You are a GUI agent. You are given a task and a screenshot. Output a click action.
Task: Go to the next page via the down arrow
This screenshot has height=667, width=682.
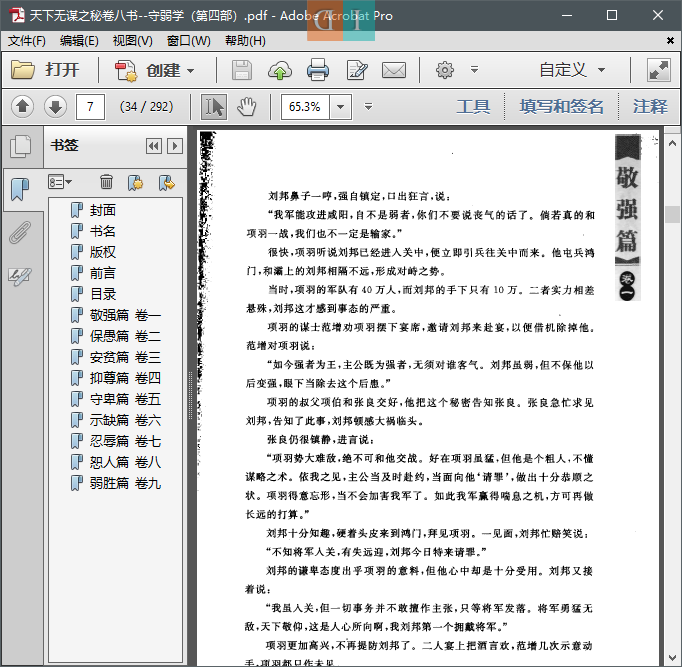55,107
